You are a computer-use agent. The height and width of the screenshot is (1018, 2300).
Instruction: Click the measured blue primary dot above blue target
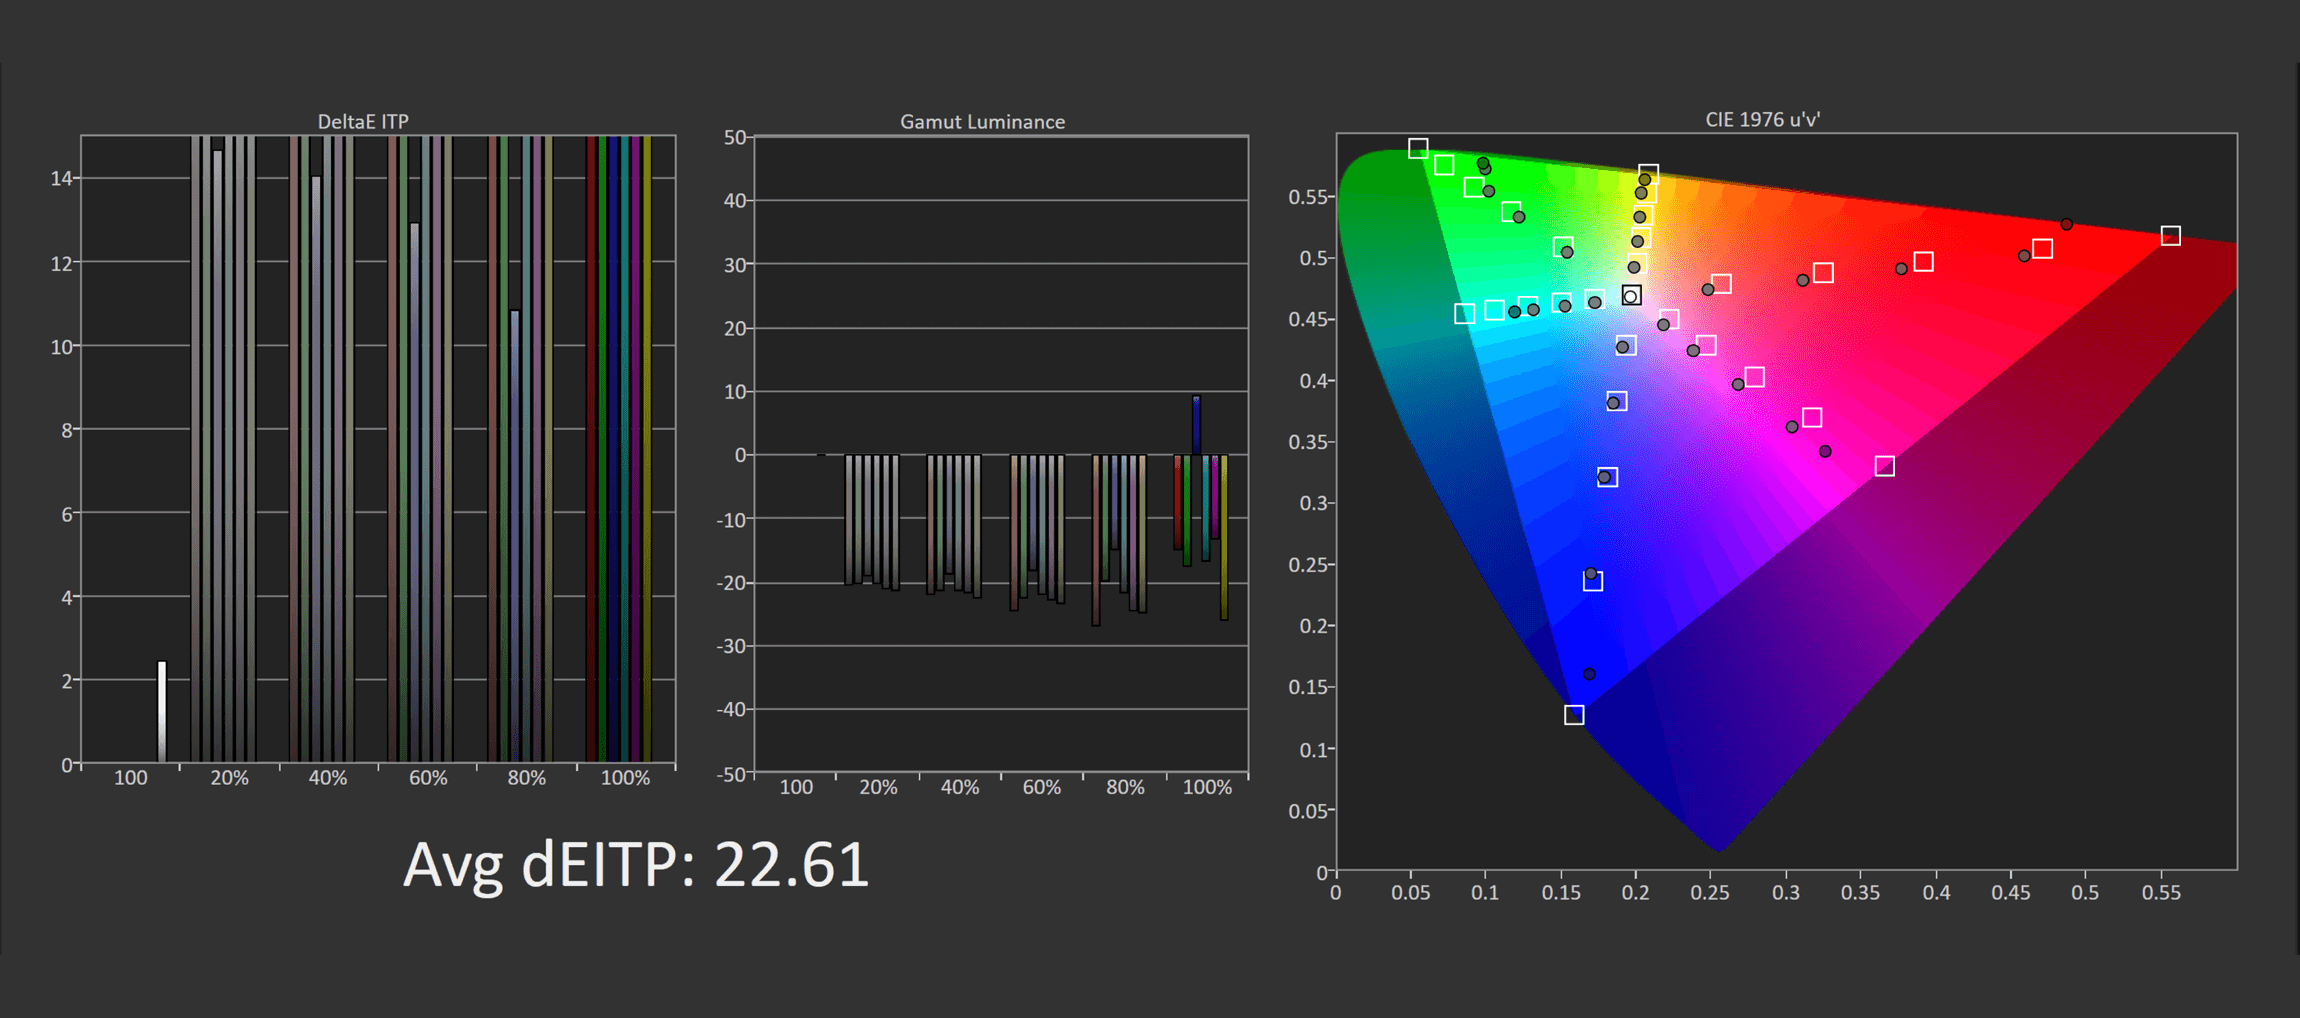point(1589,674)
